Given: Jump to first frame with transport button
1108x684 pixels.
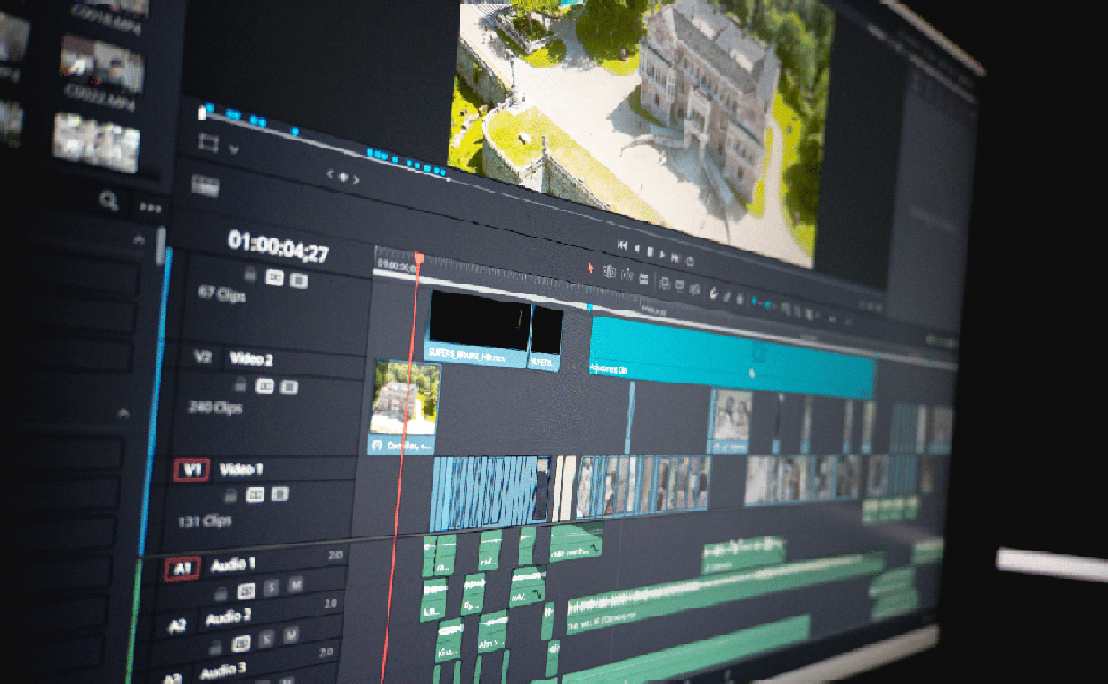Looking at the screenshot, I should click(623, 245).
